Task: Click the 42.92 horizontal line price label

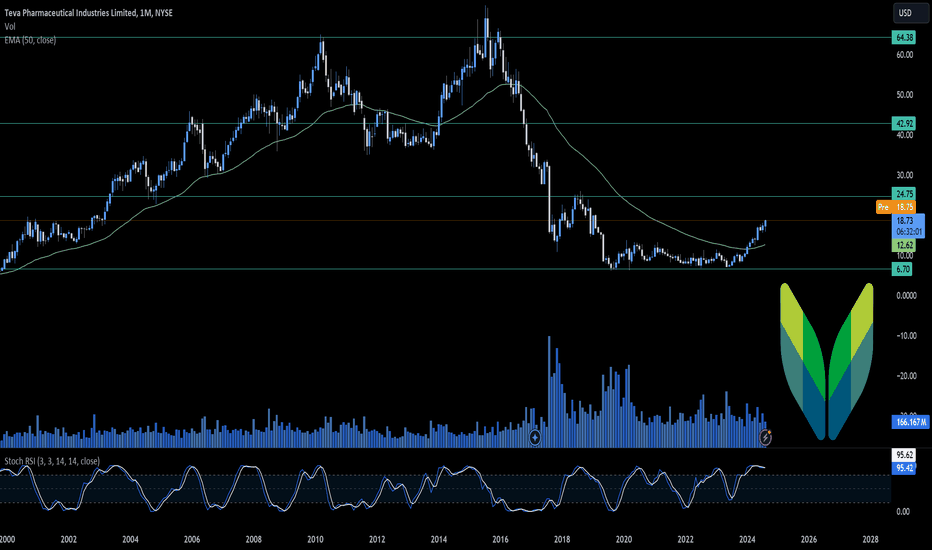Action: tap(904, 124)
